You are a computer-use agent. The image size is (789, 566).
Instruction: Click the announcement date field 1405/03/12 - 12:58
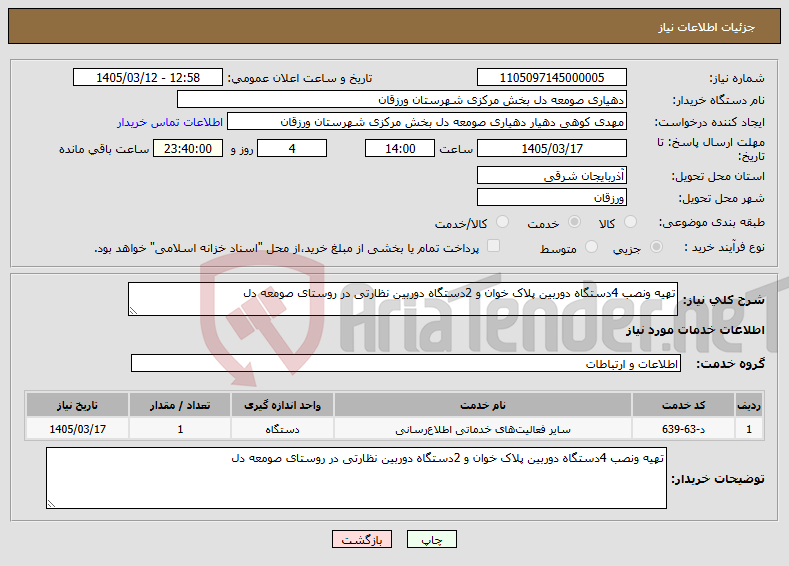click(148, 77)
